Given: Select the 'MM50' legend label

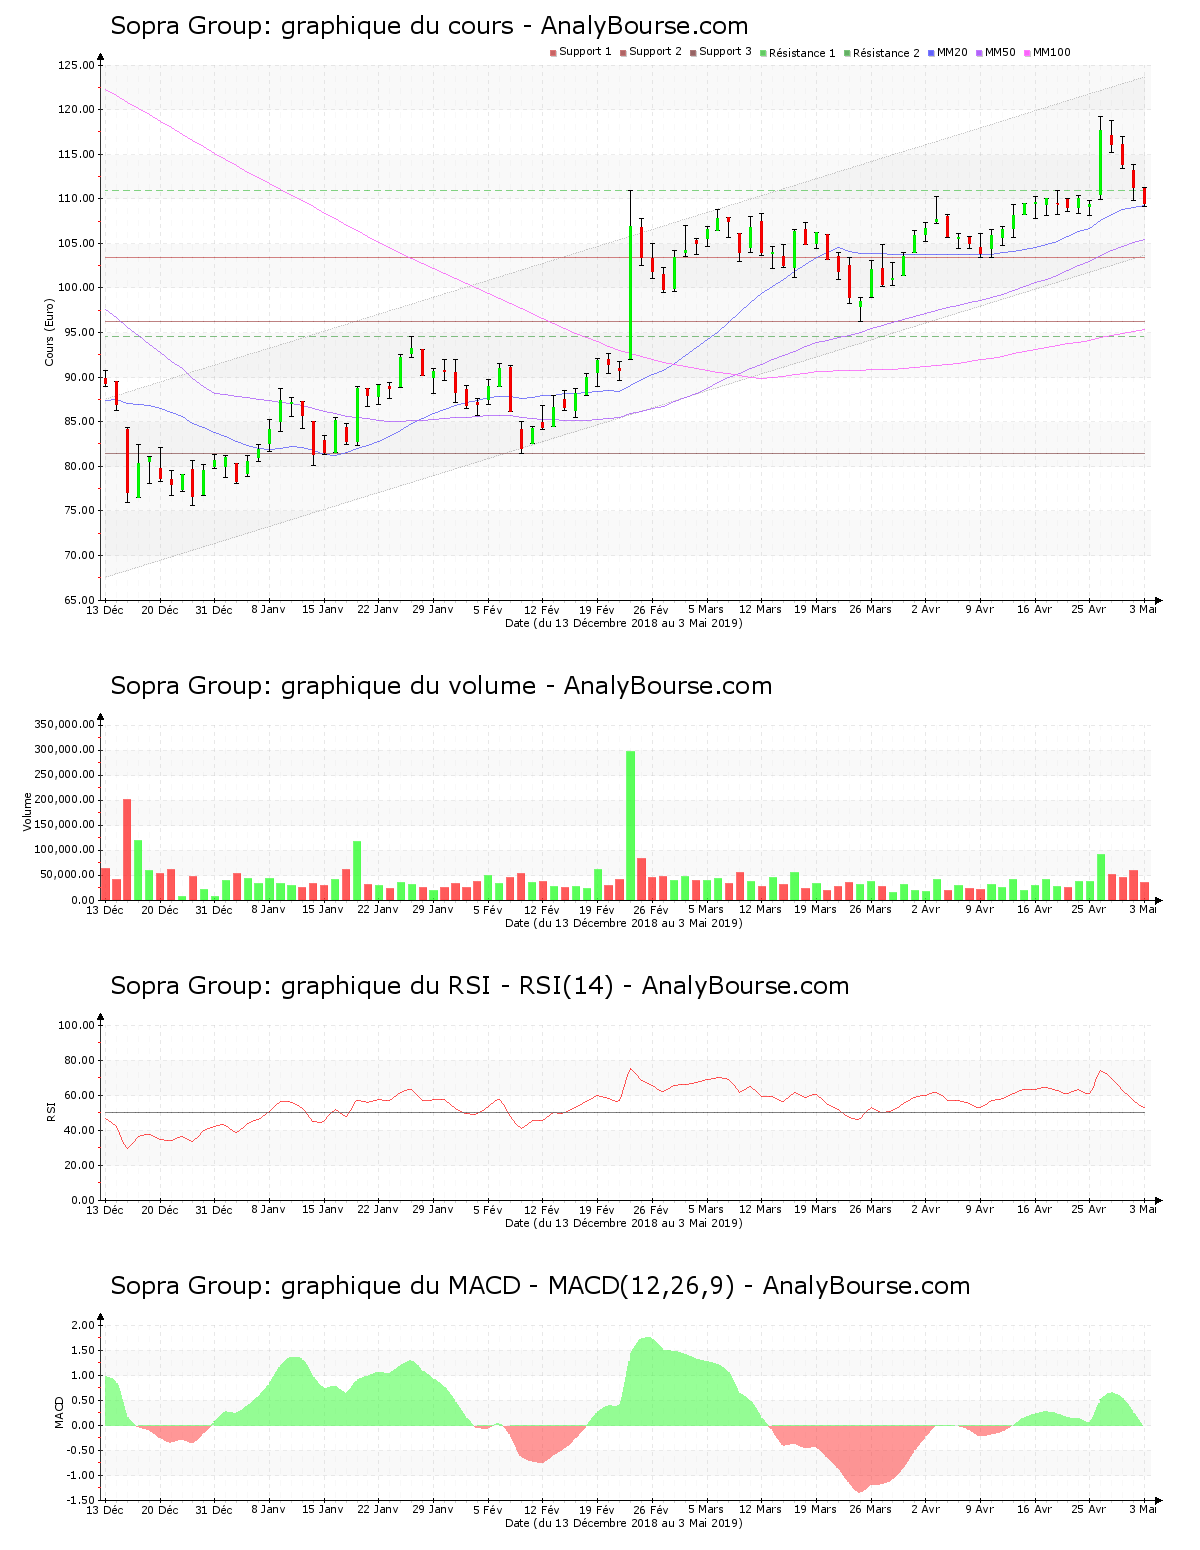Looking at the screenshot, I should click(1000, 52).
